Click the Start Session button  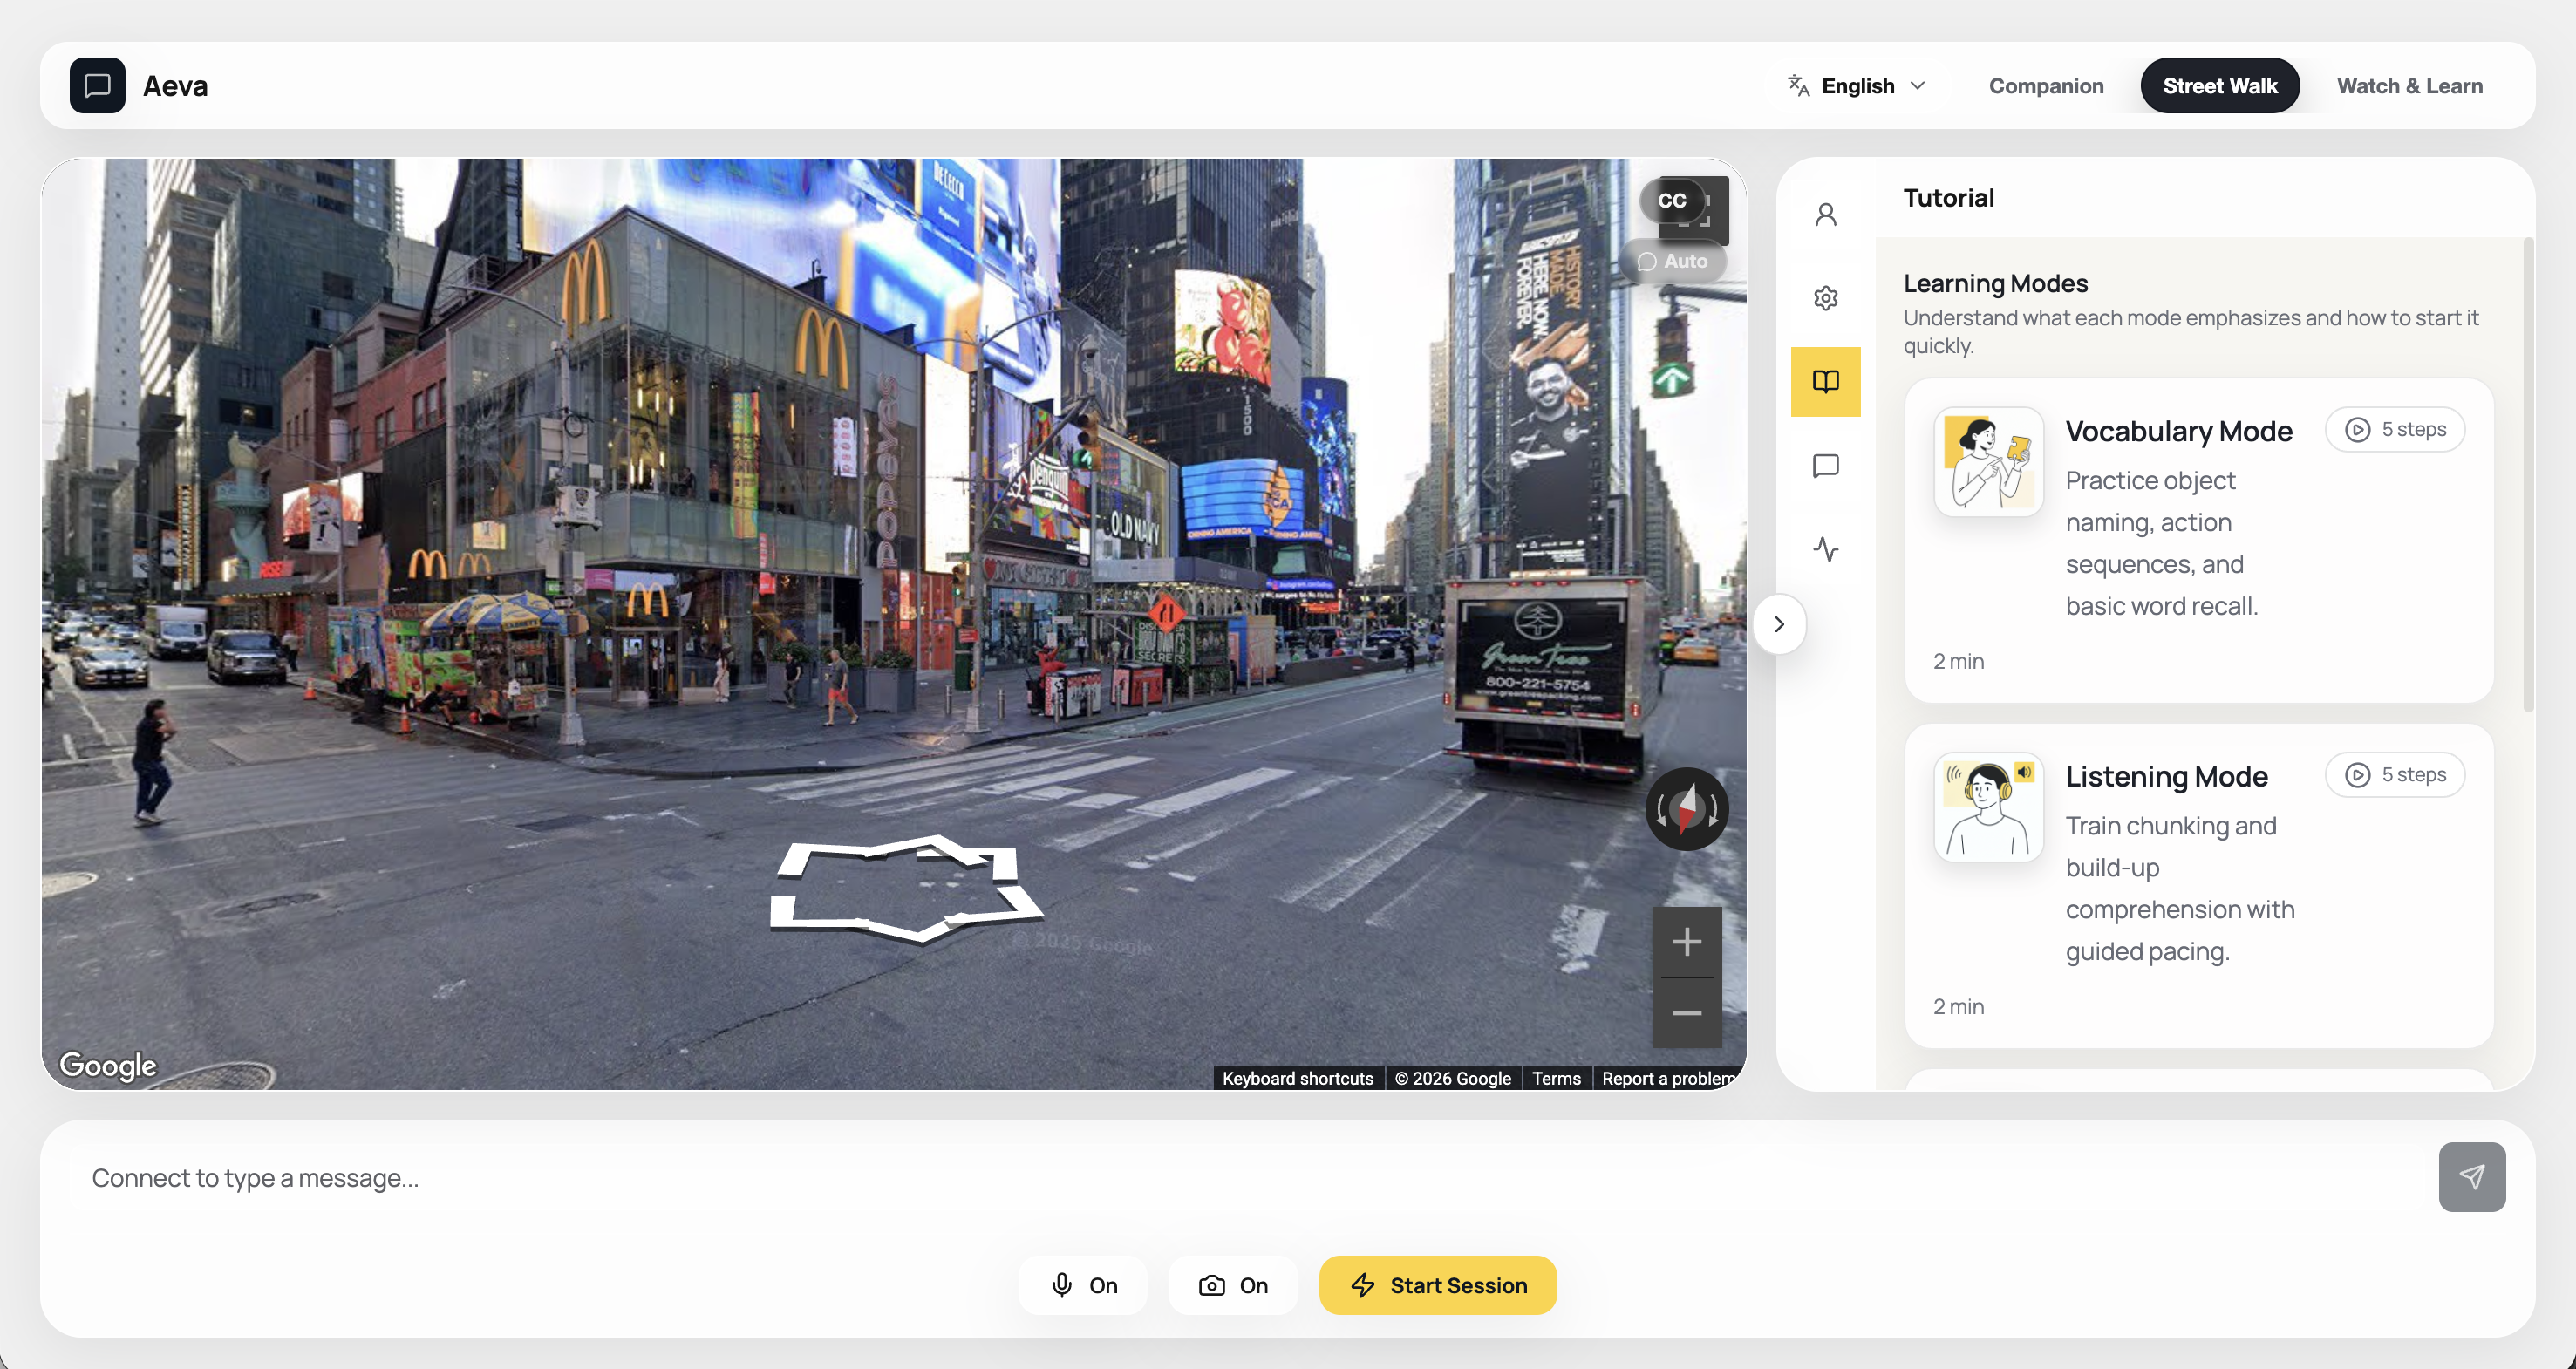(1437, 1285)
